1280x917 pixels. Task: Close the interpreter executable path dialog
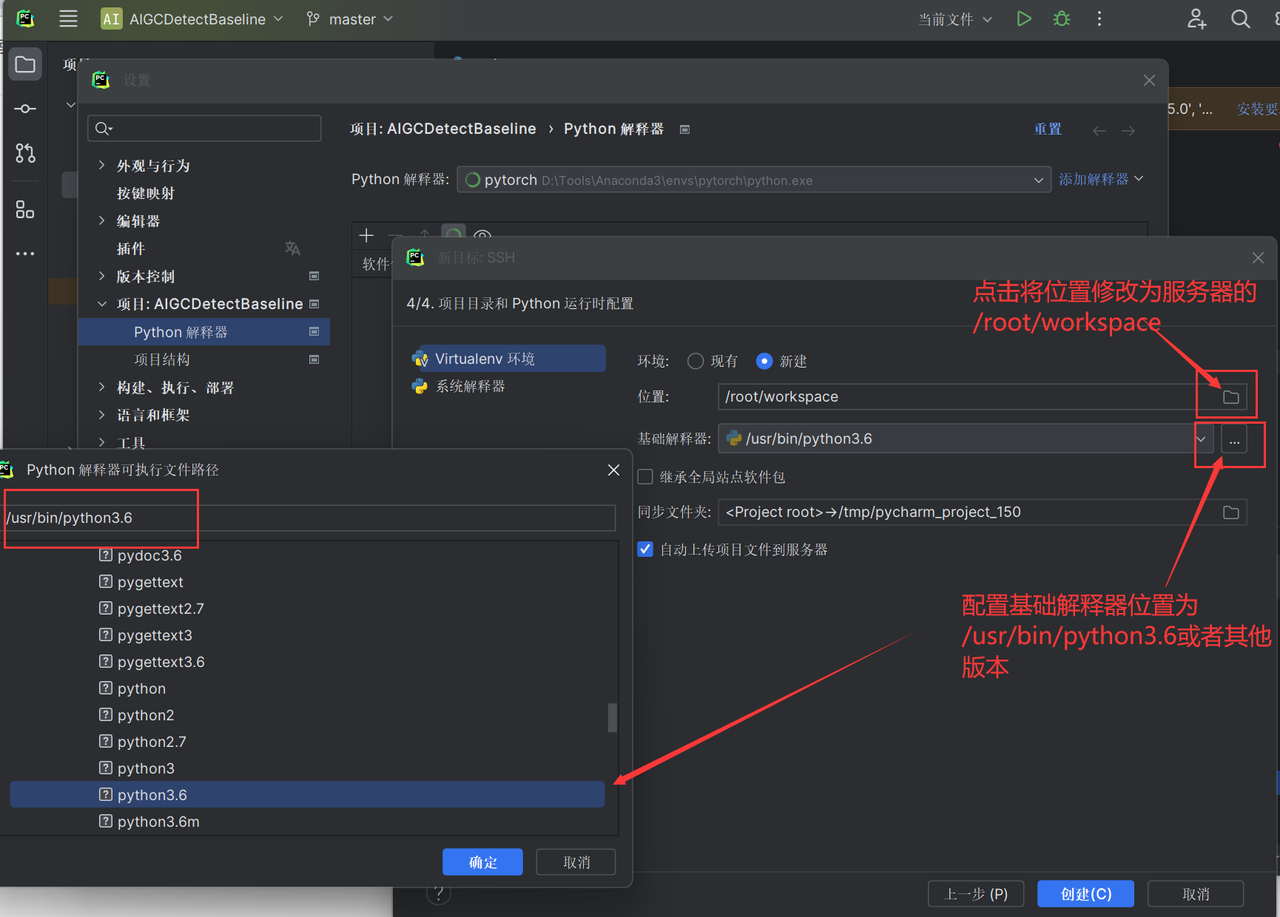[x=614, y=470]
